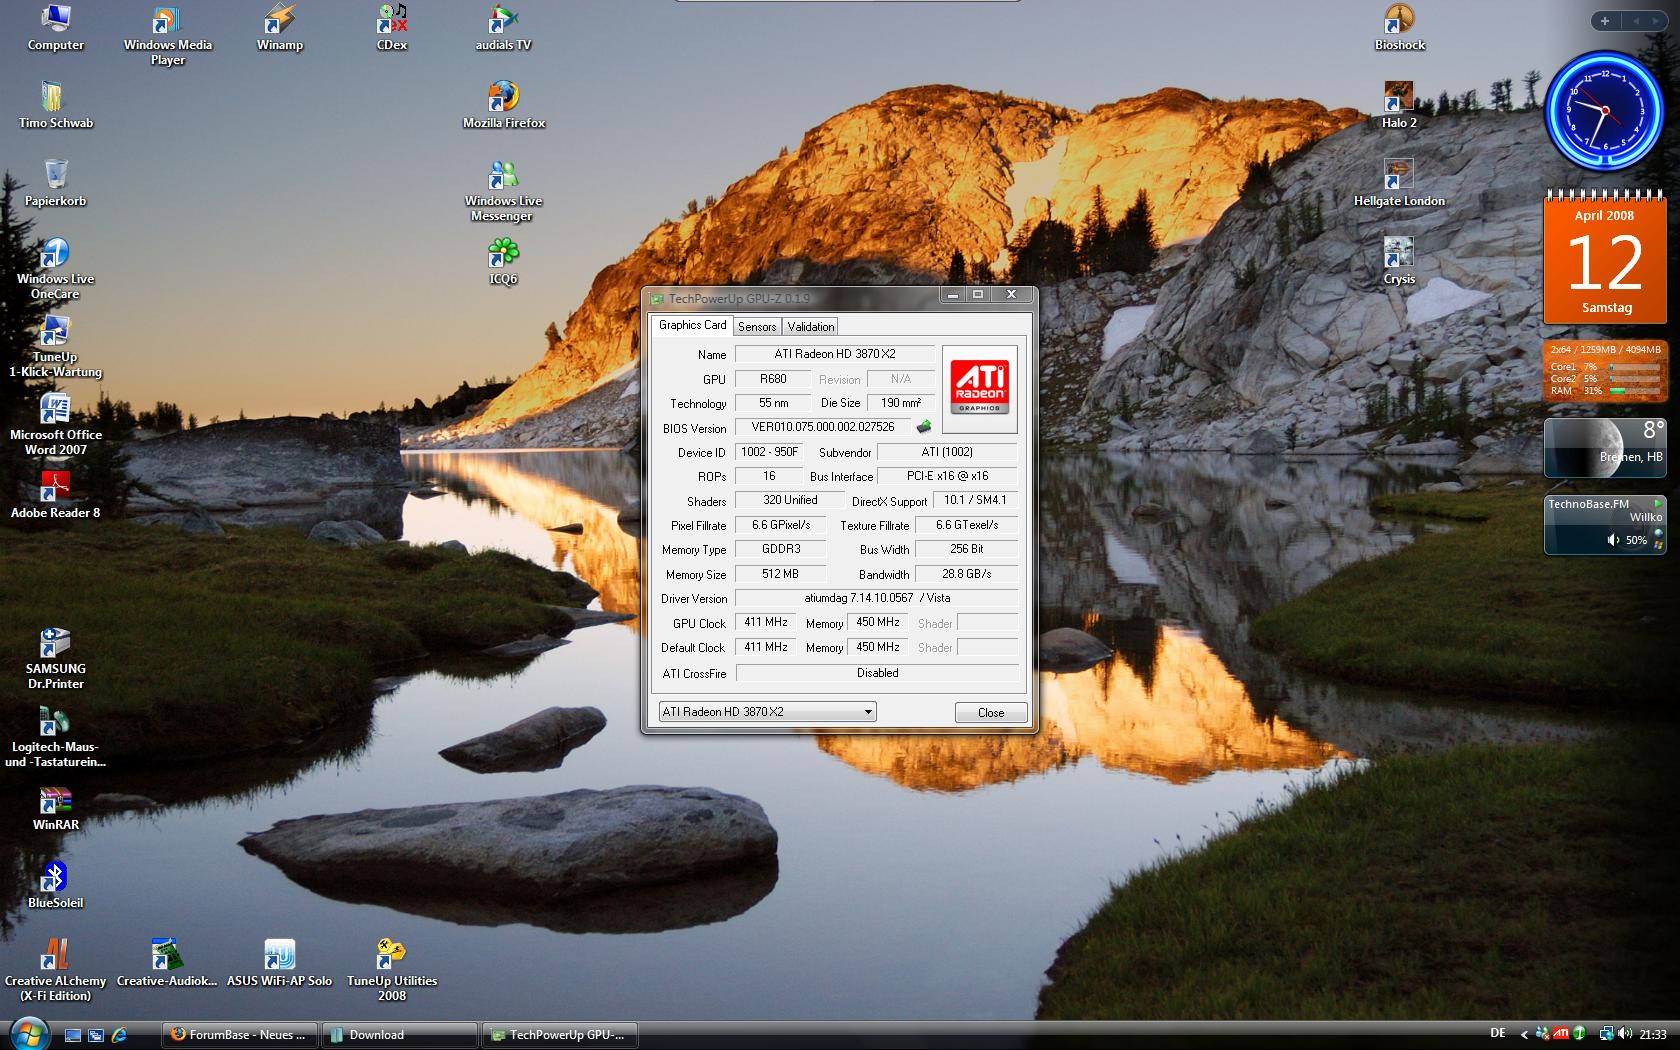
Task: Click the taskbar clock showing 21:33
Action: 1653,1034
